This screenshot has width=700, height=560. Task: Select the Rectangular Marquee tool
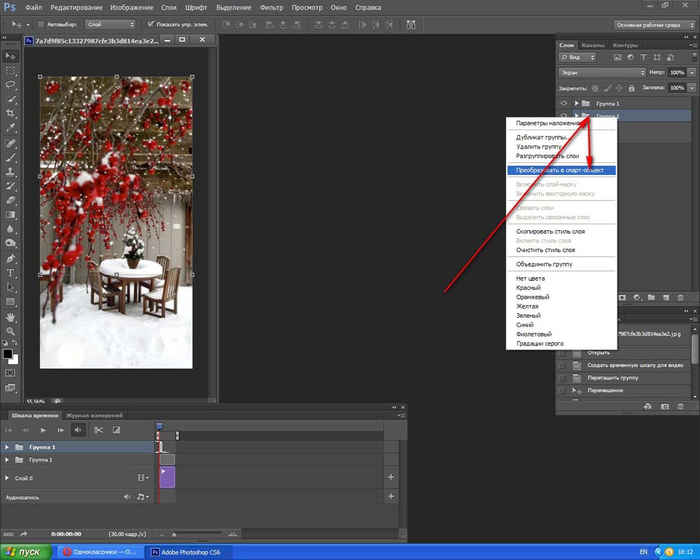(x=10, y=71)
